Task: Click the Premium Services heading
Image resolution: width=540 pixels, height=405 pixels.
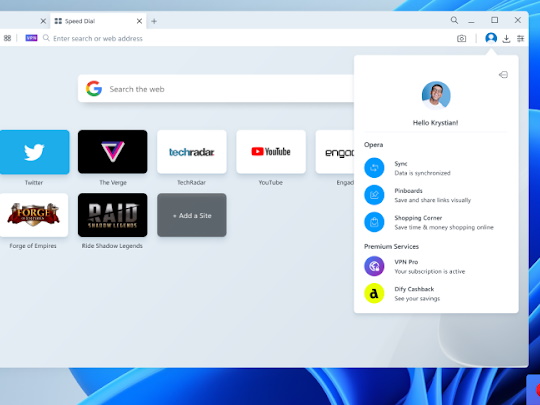Action: (x=391, y=247)
